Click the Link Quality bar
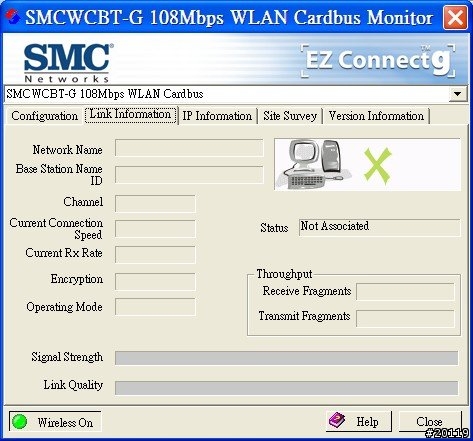Viewport: 473px width, 441px height. (x=286, y=388)
